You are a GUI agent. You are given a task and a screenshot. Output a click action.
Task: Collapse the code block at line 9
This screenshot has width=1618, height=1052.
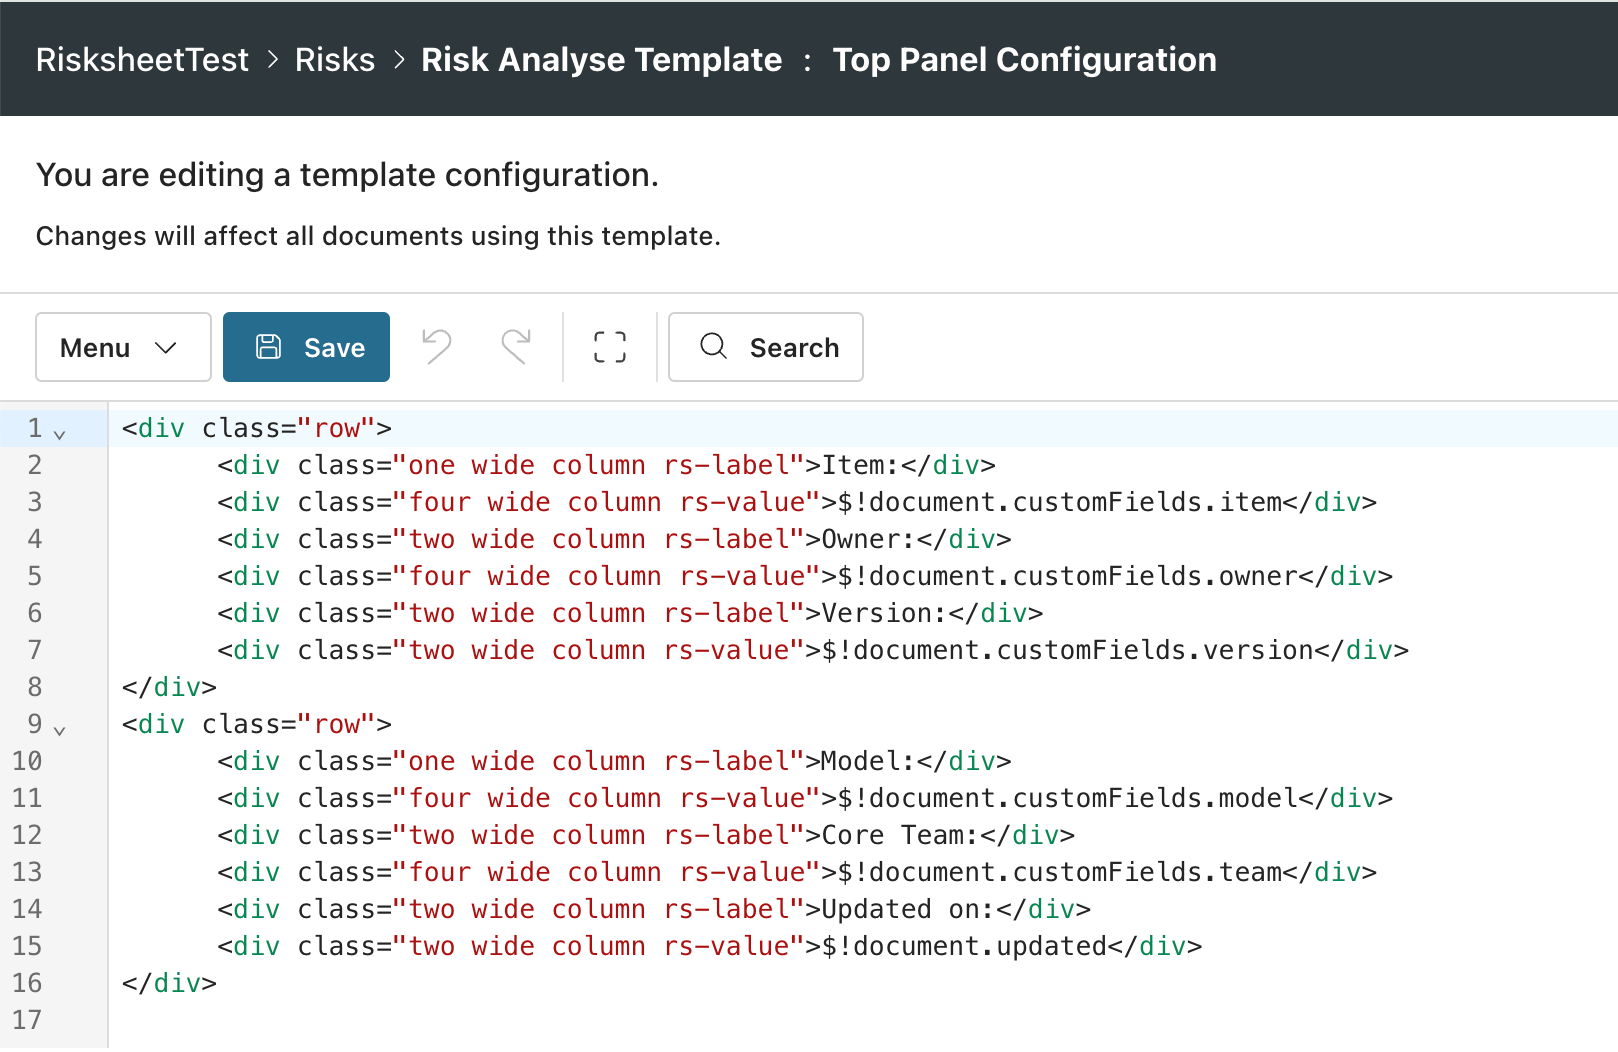(60, 729)
